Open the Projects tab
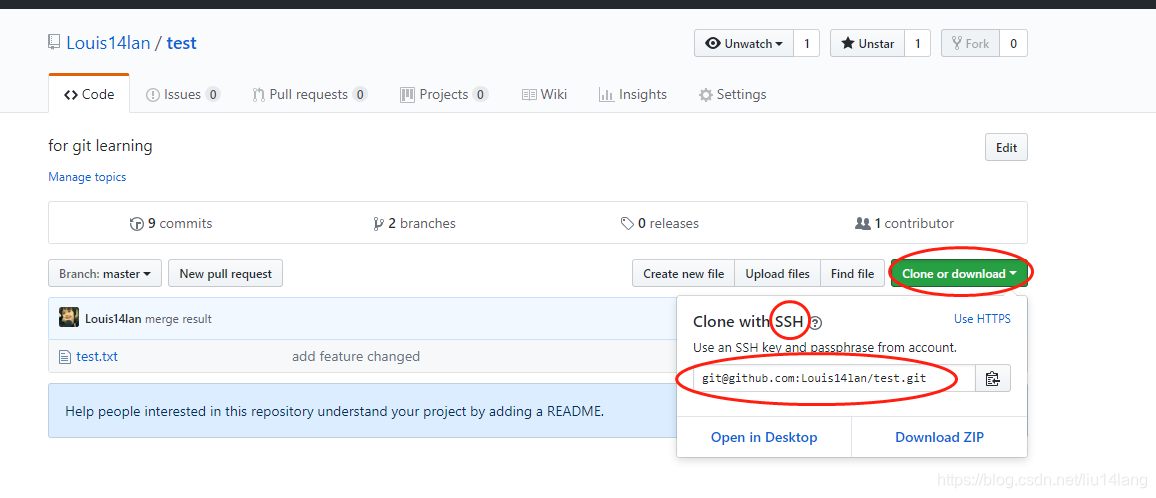 point(444,94)
